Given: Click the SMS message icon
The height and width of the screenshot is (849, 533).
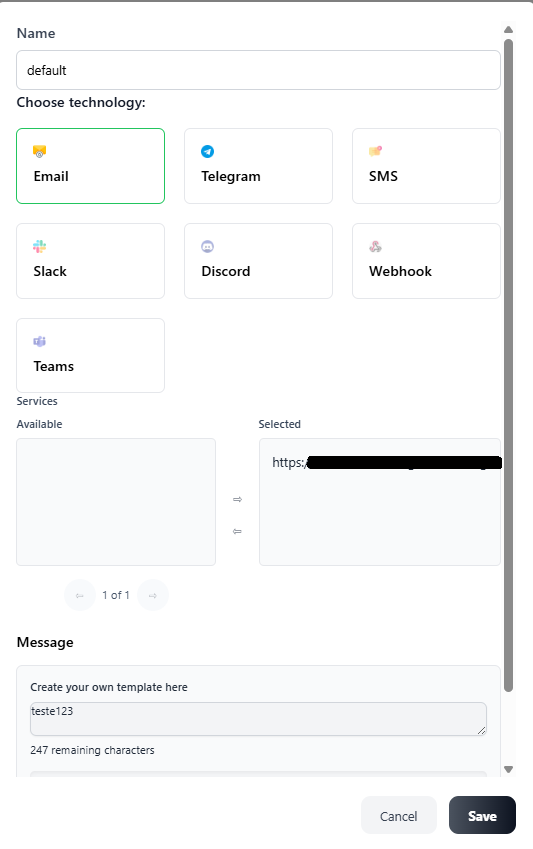Looking at the screenshot, I should (375, 151).
